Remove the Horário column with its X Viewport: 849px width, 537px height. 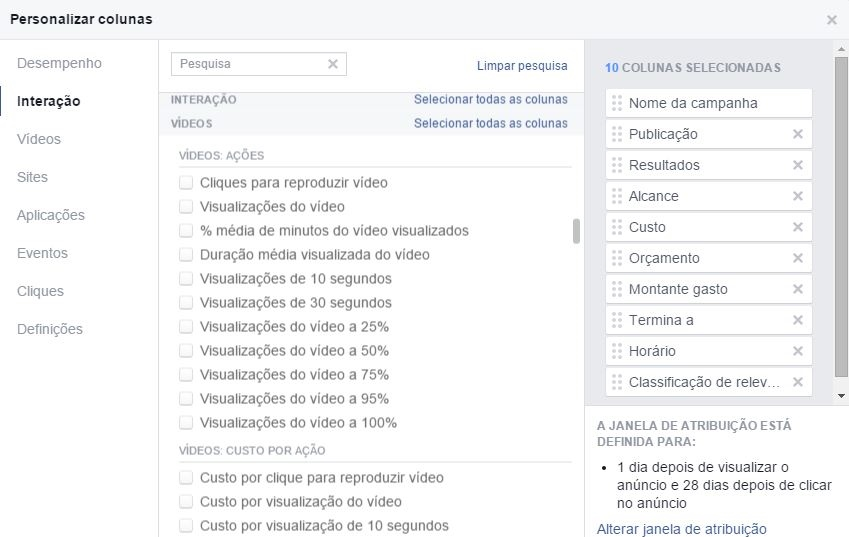[798, 351]
